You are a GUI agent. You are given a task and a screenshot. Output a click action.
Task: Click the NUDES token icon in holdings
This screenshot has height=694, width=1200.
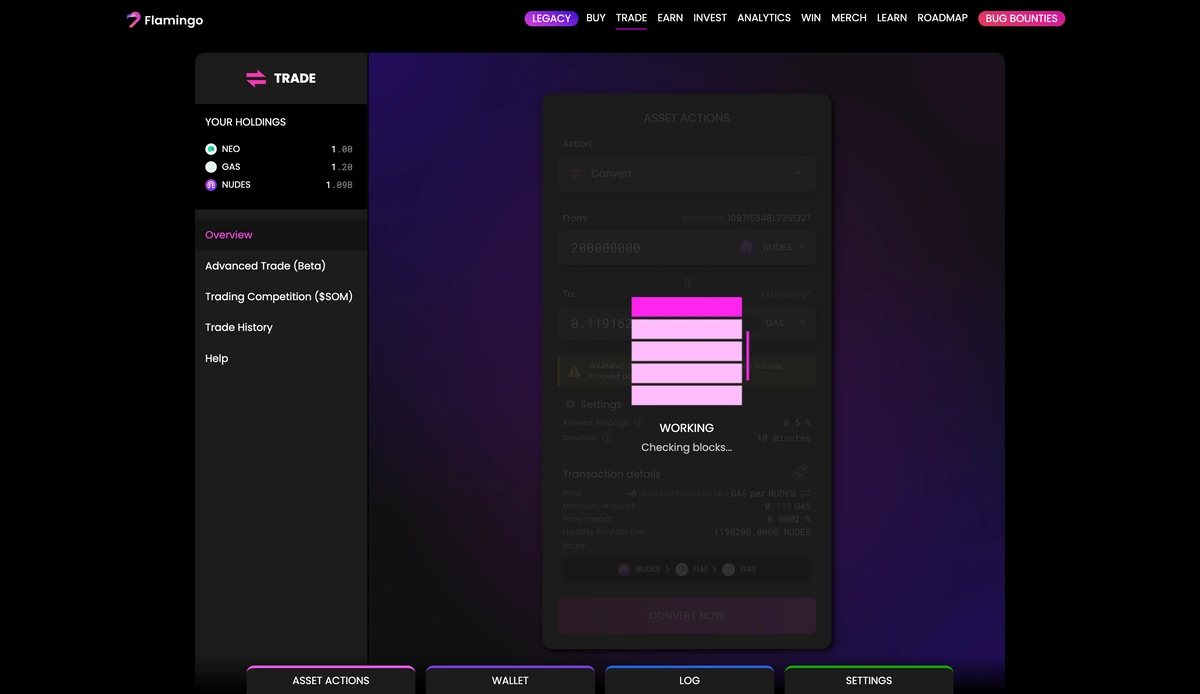(x=211, y=185)
